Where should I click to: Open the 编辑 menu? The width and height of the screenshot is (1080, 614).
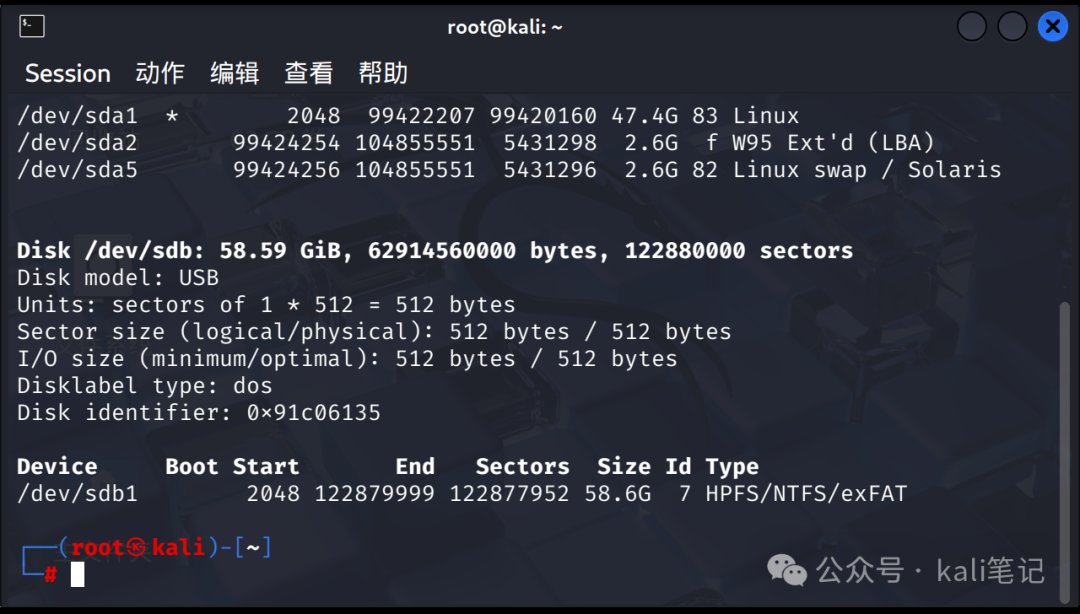pyautogui.click(x=235, y=73)
